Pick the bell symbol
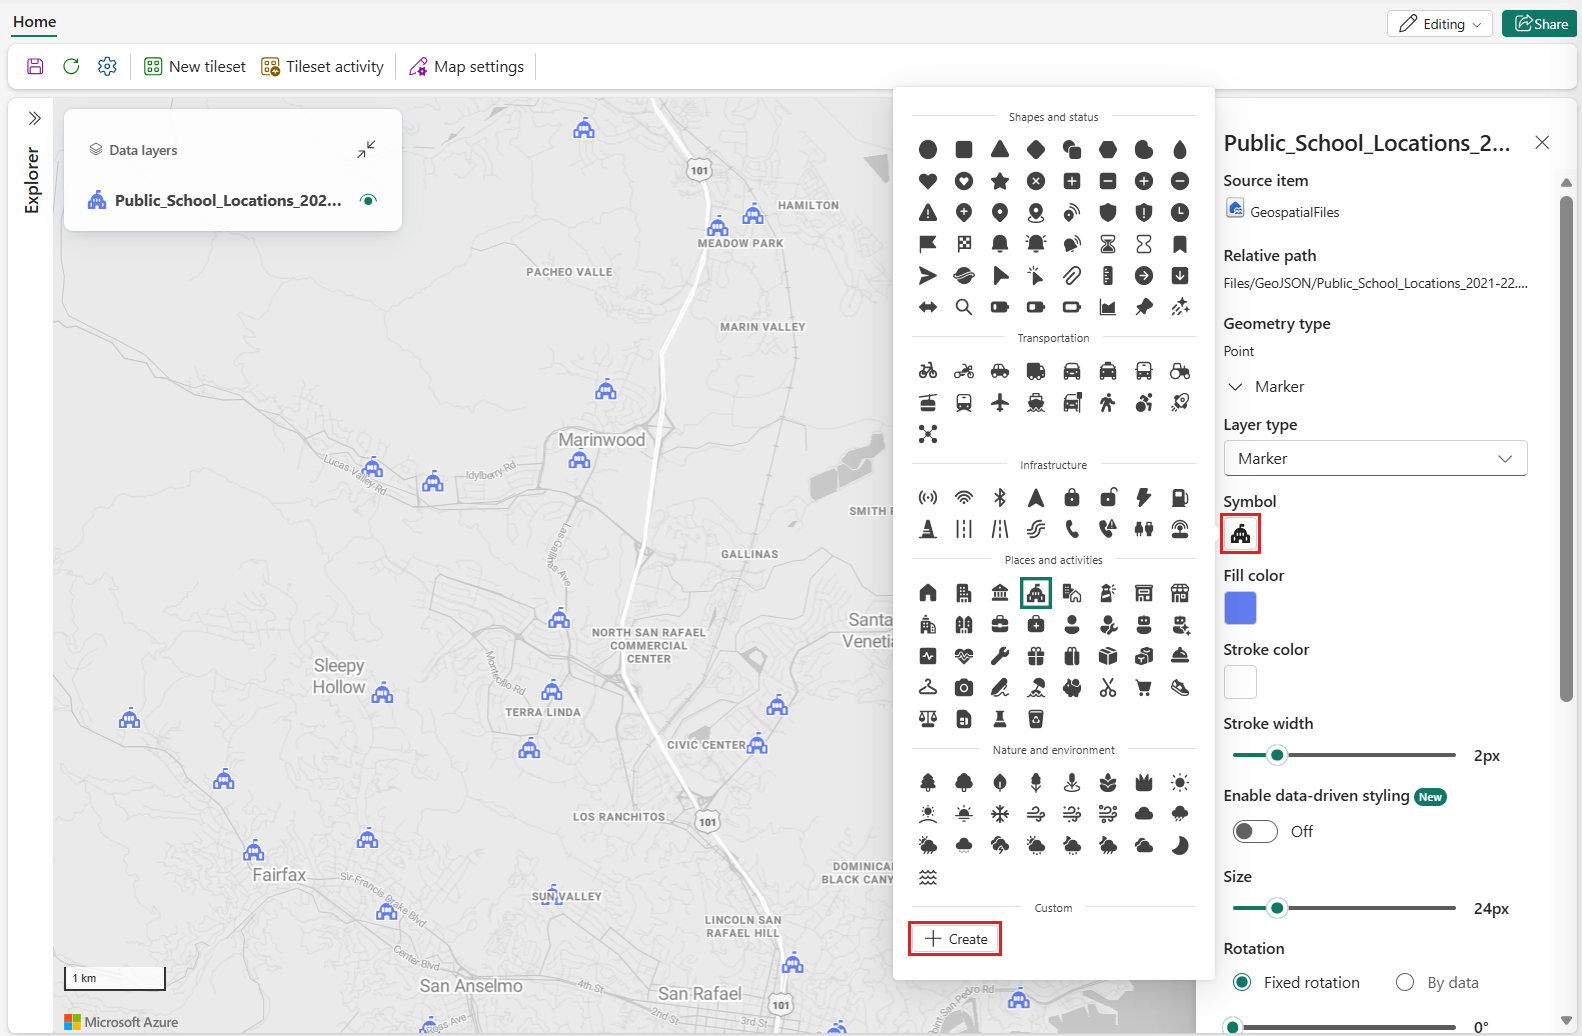Screen dimensions: 1582x1036 (1000, 244)
